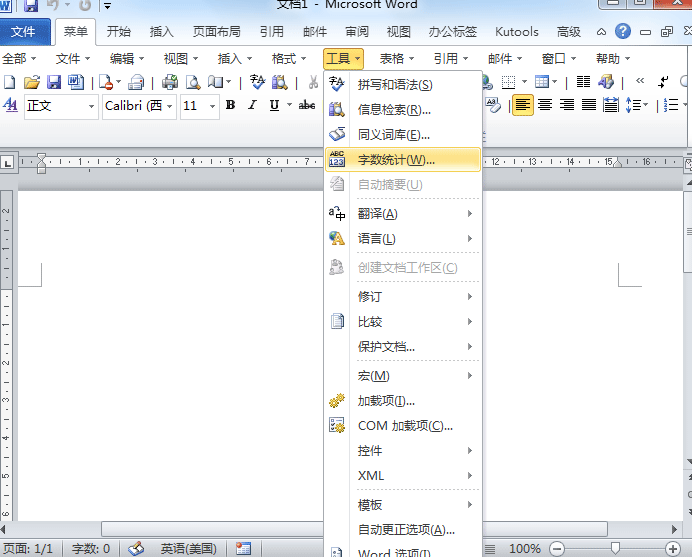Image resolution: width=692 pixels, height=557 pixels.
Task: Select 拼写和语法(S) menu entry
Action: click(x=403, y=85)
